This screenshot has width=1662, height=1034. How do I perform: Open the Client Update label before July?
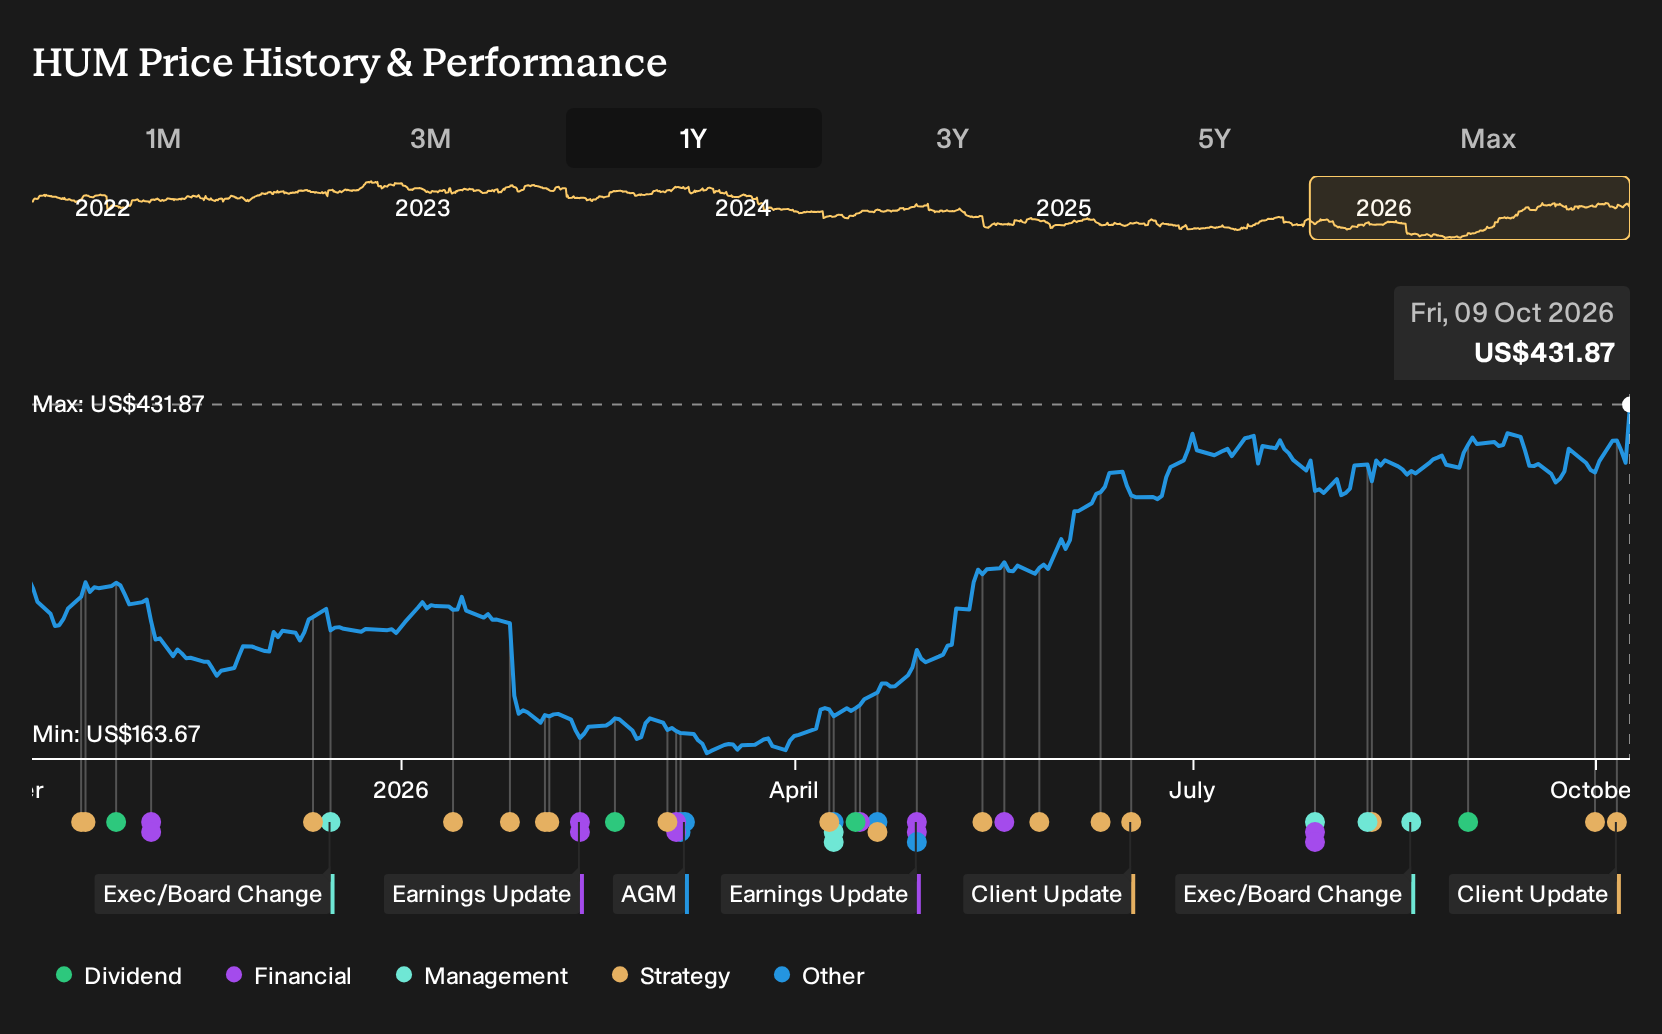click(x=1049, y=894)
